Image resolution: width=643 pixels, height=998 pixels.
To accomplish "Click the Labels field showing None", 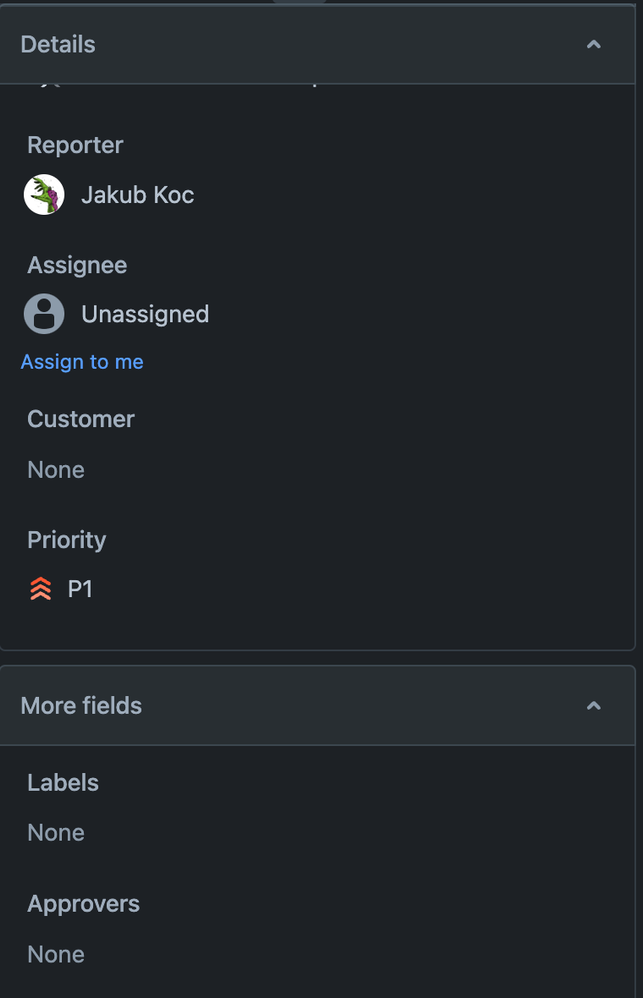I will coord(55,832).
